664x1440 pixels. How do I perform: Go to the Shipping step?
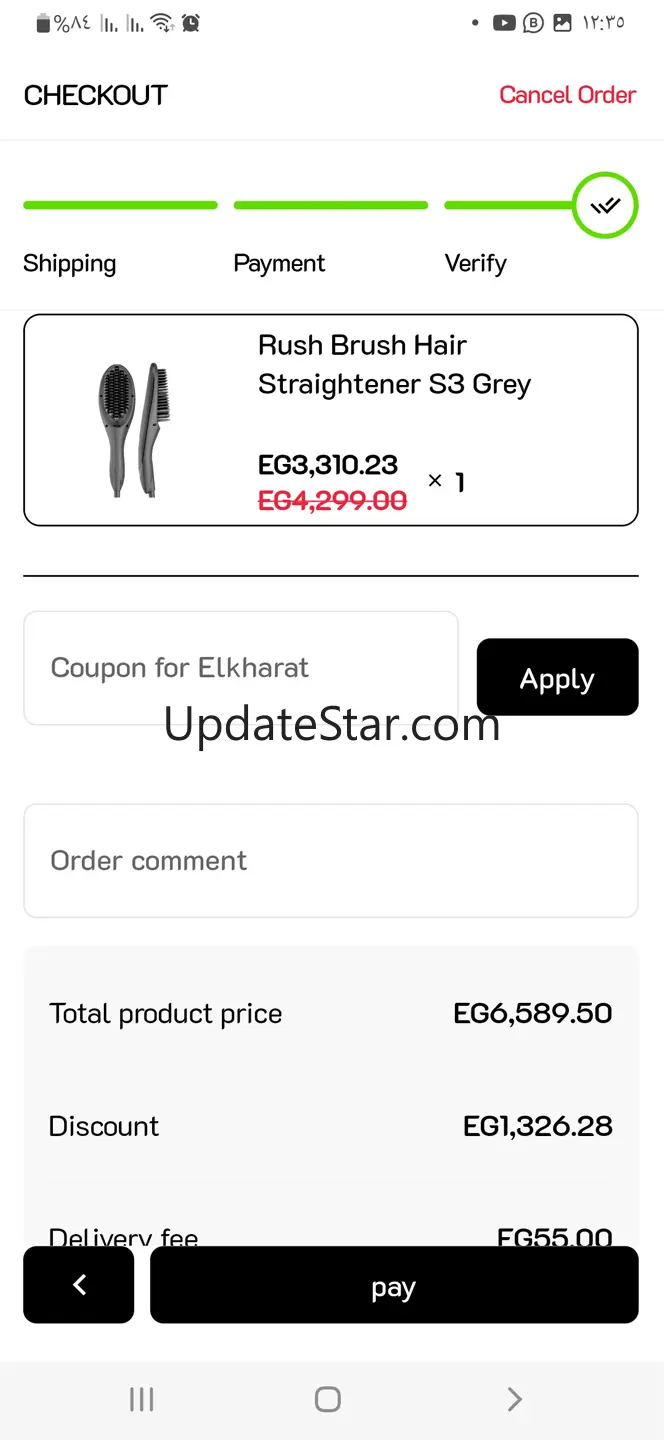point(70,263)
